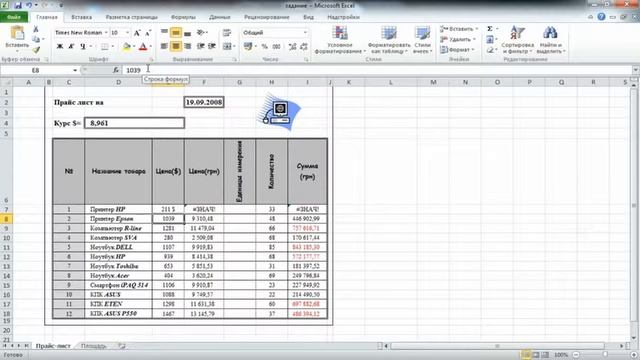Switch to the Вид ribbon tab
The height and width of the screenshot is (360, 640).
309,17
